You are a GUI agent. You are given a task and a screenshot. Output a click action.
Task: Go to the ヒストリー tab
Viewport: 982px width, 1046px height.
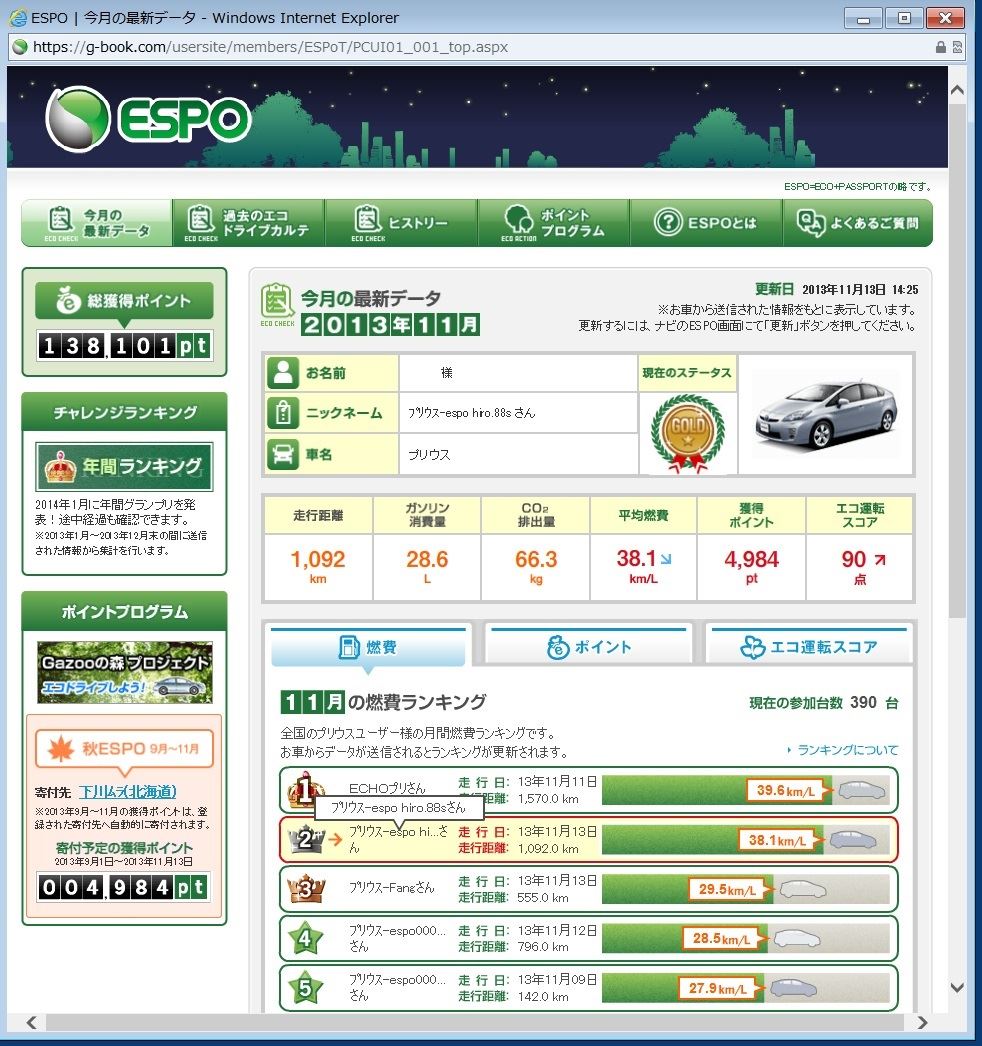pyautogui.click(x=401, y=223)
